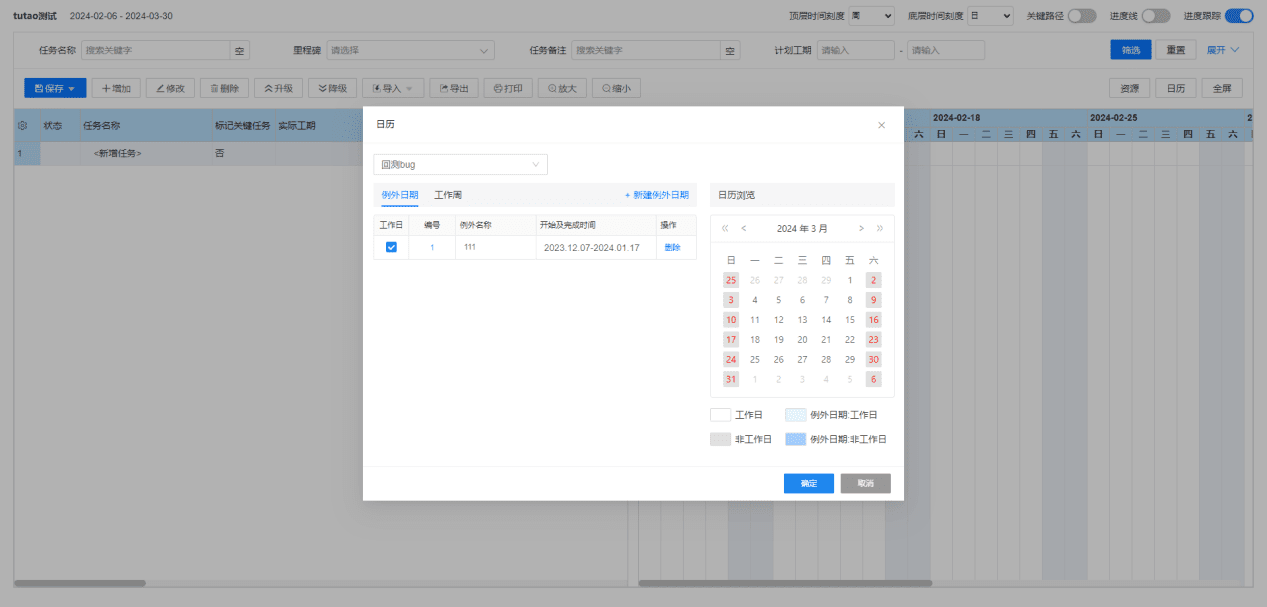1267x607 pixels.
Task: Select March 31 in calendar
Action: click(x=731, y=379)
